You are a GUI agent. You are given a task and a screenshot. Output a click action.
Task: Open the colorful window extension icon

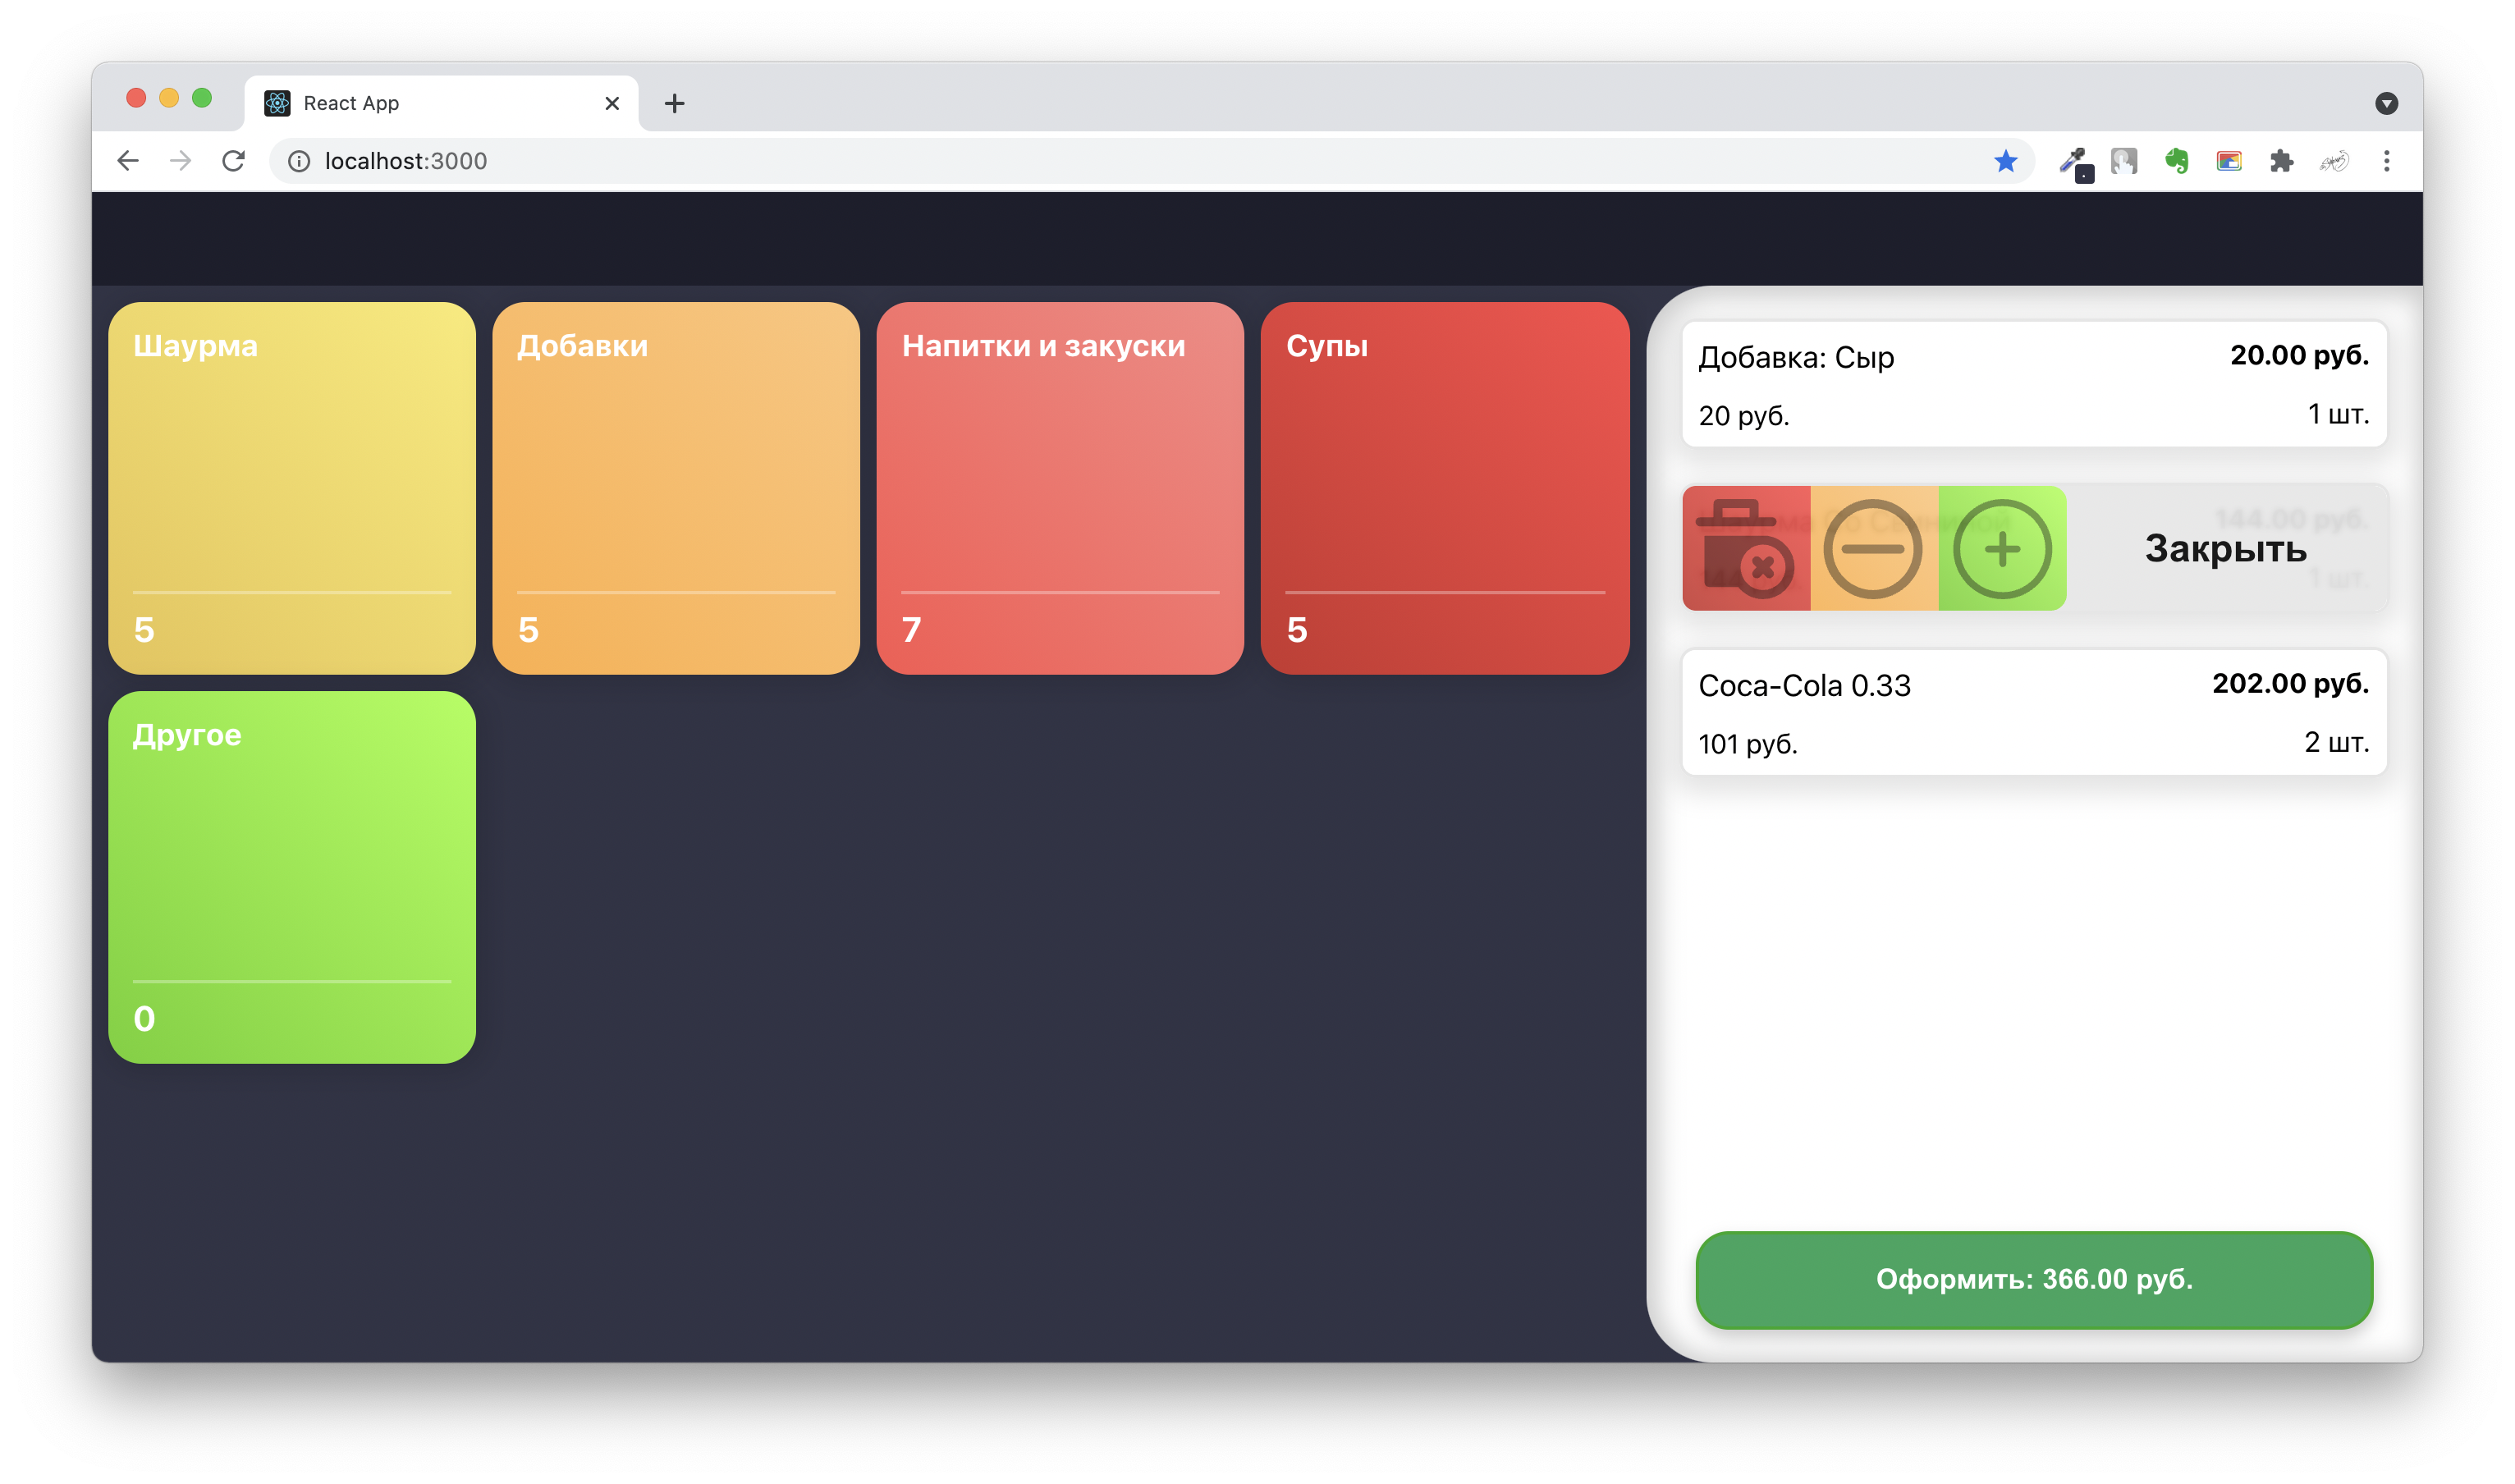pos(2229,161)
